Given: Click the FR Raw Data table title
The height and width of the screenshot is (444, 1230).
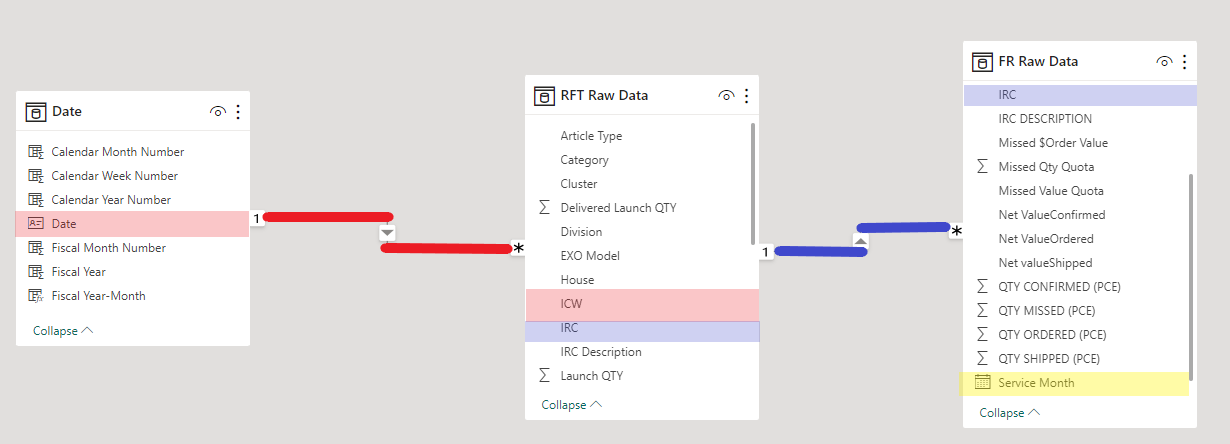Looking at the screenshot, I should (x=1038, y=62).
